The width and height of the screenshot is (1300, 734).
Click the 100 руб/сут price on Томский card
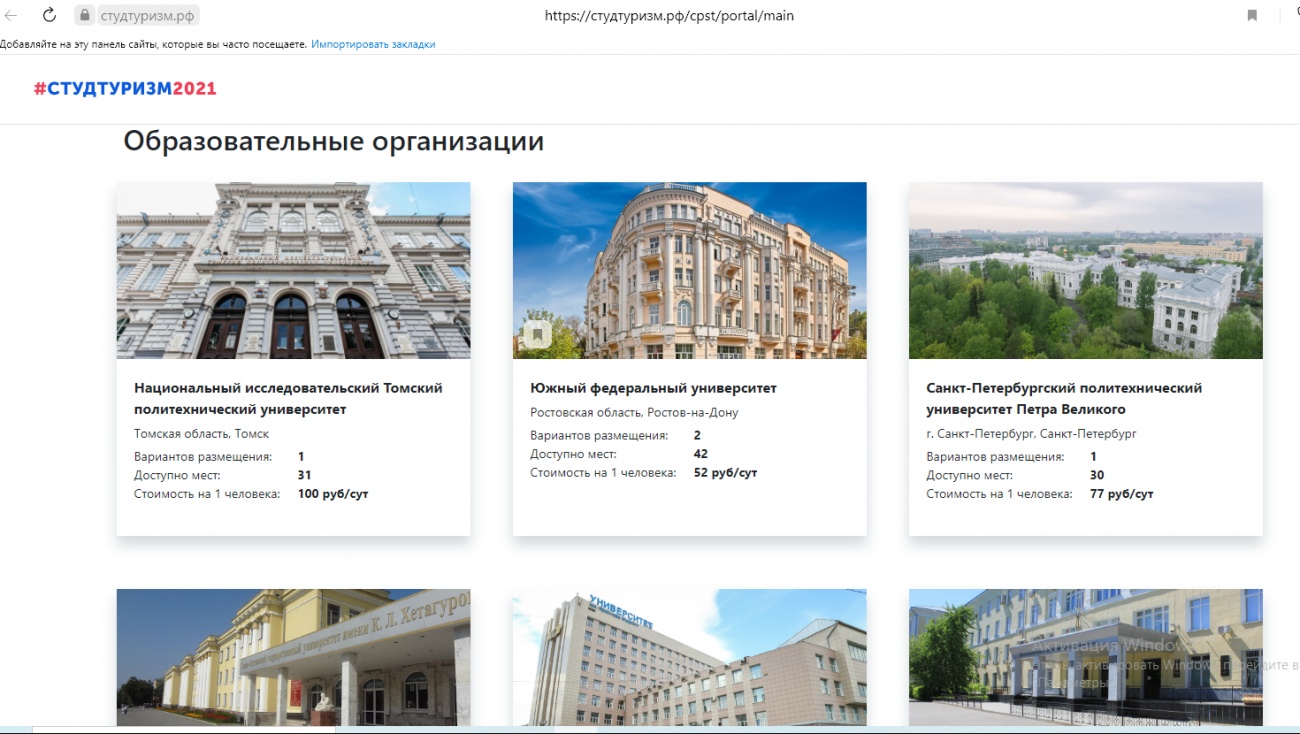tap(333, 494)
